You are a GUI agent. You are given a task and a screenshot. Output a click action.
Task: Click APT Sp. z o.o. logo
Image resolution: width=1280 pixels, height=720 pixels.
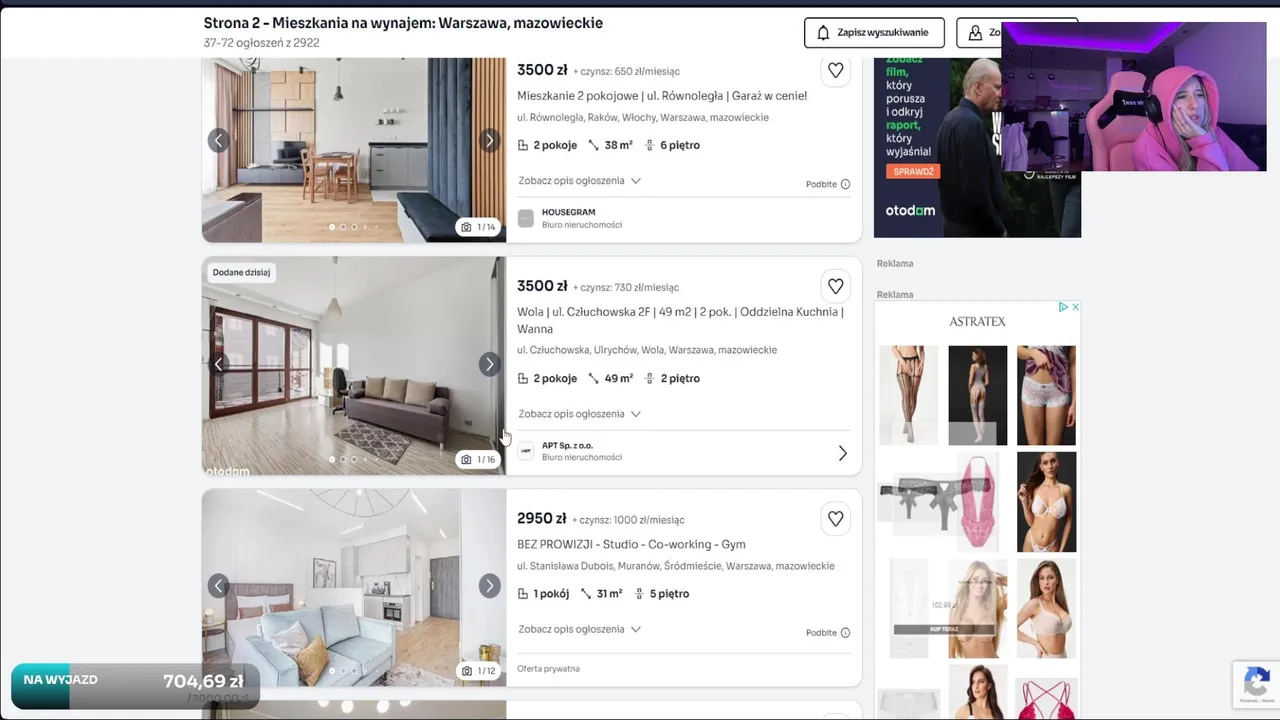pyautogui.click(x=525, y=451)
